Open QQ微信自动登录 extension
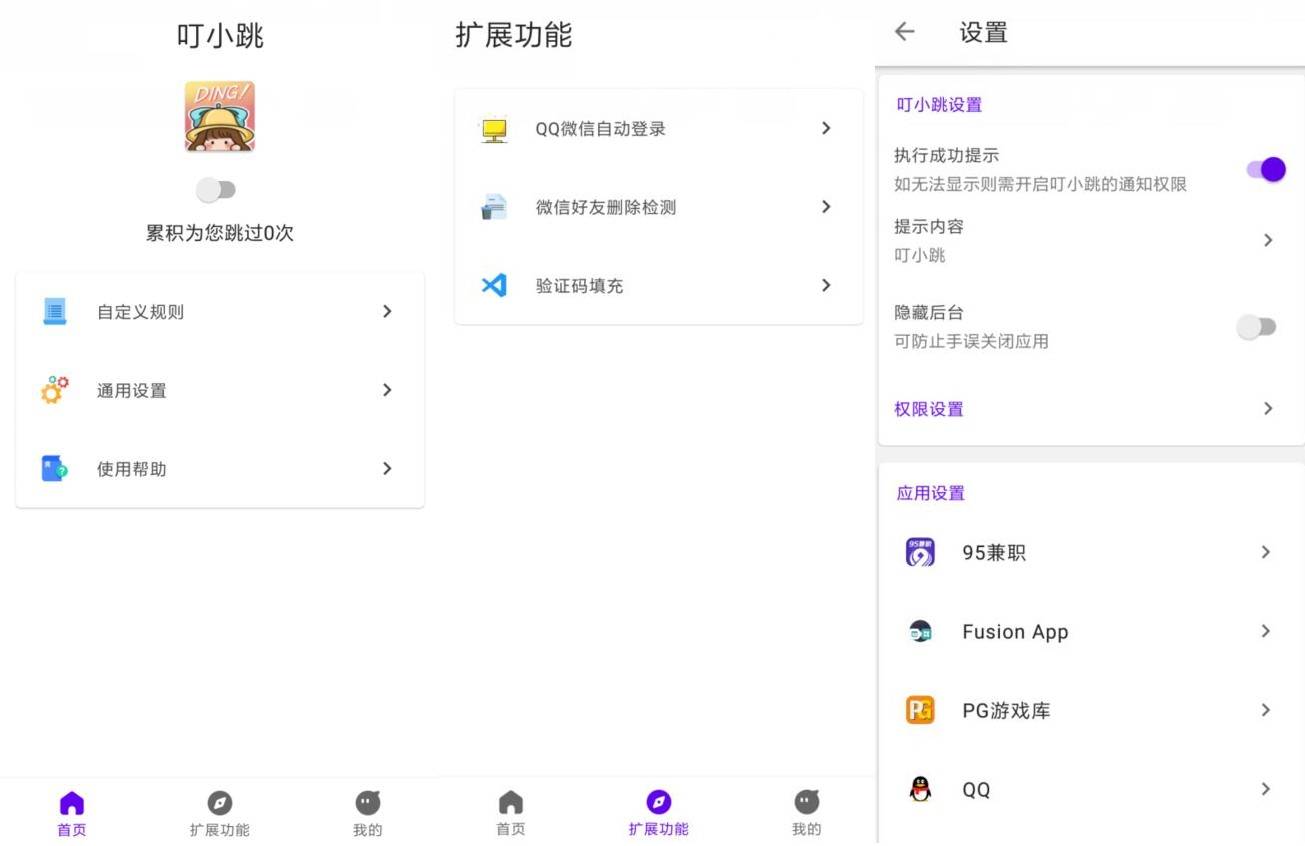Screen dimensions: 1305x846 (x=657, y=128)
